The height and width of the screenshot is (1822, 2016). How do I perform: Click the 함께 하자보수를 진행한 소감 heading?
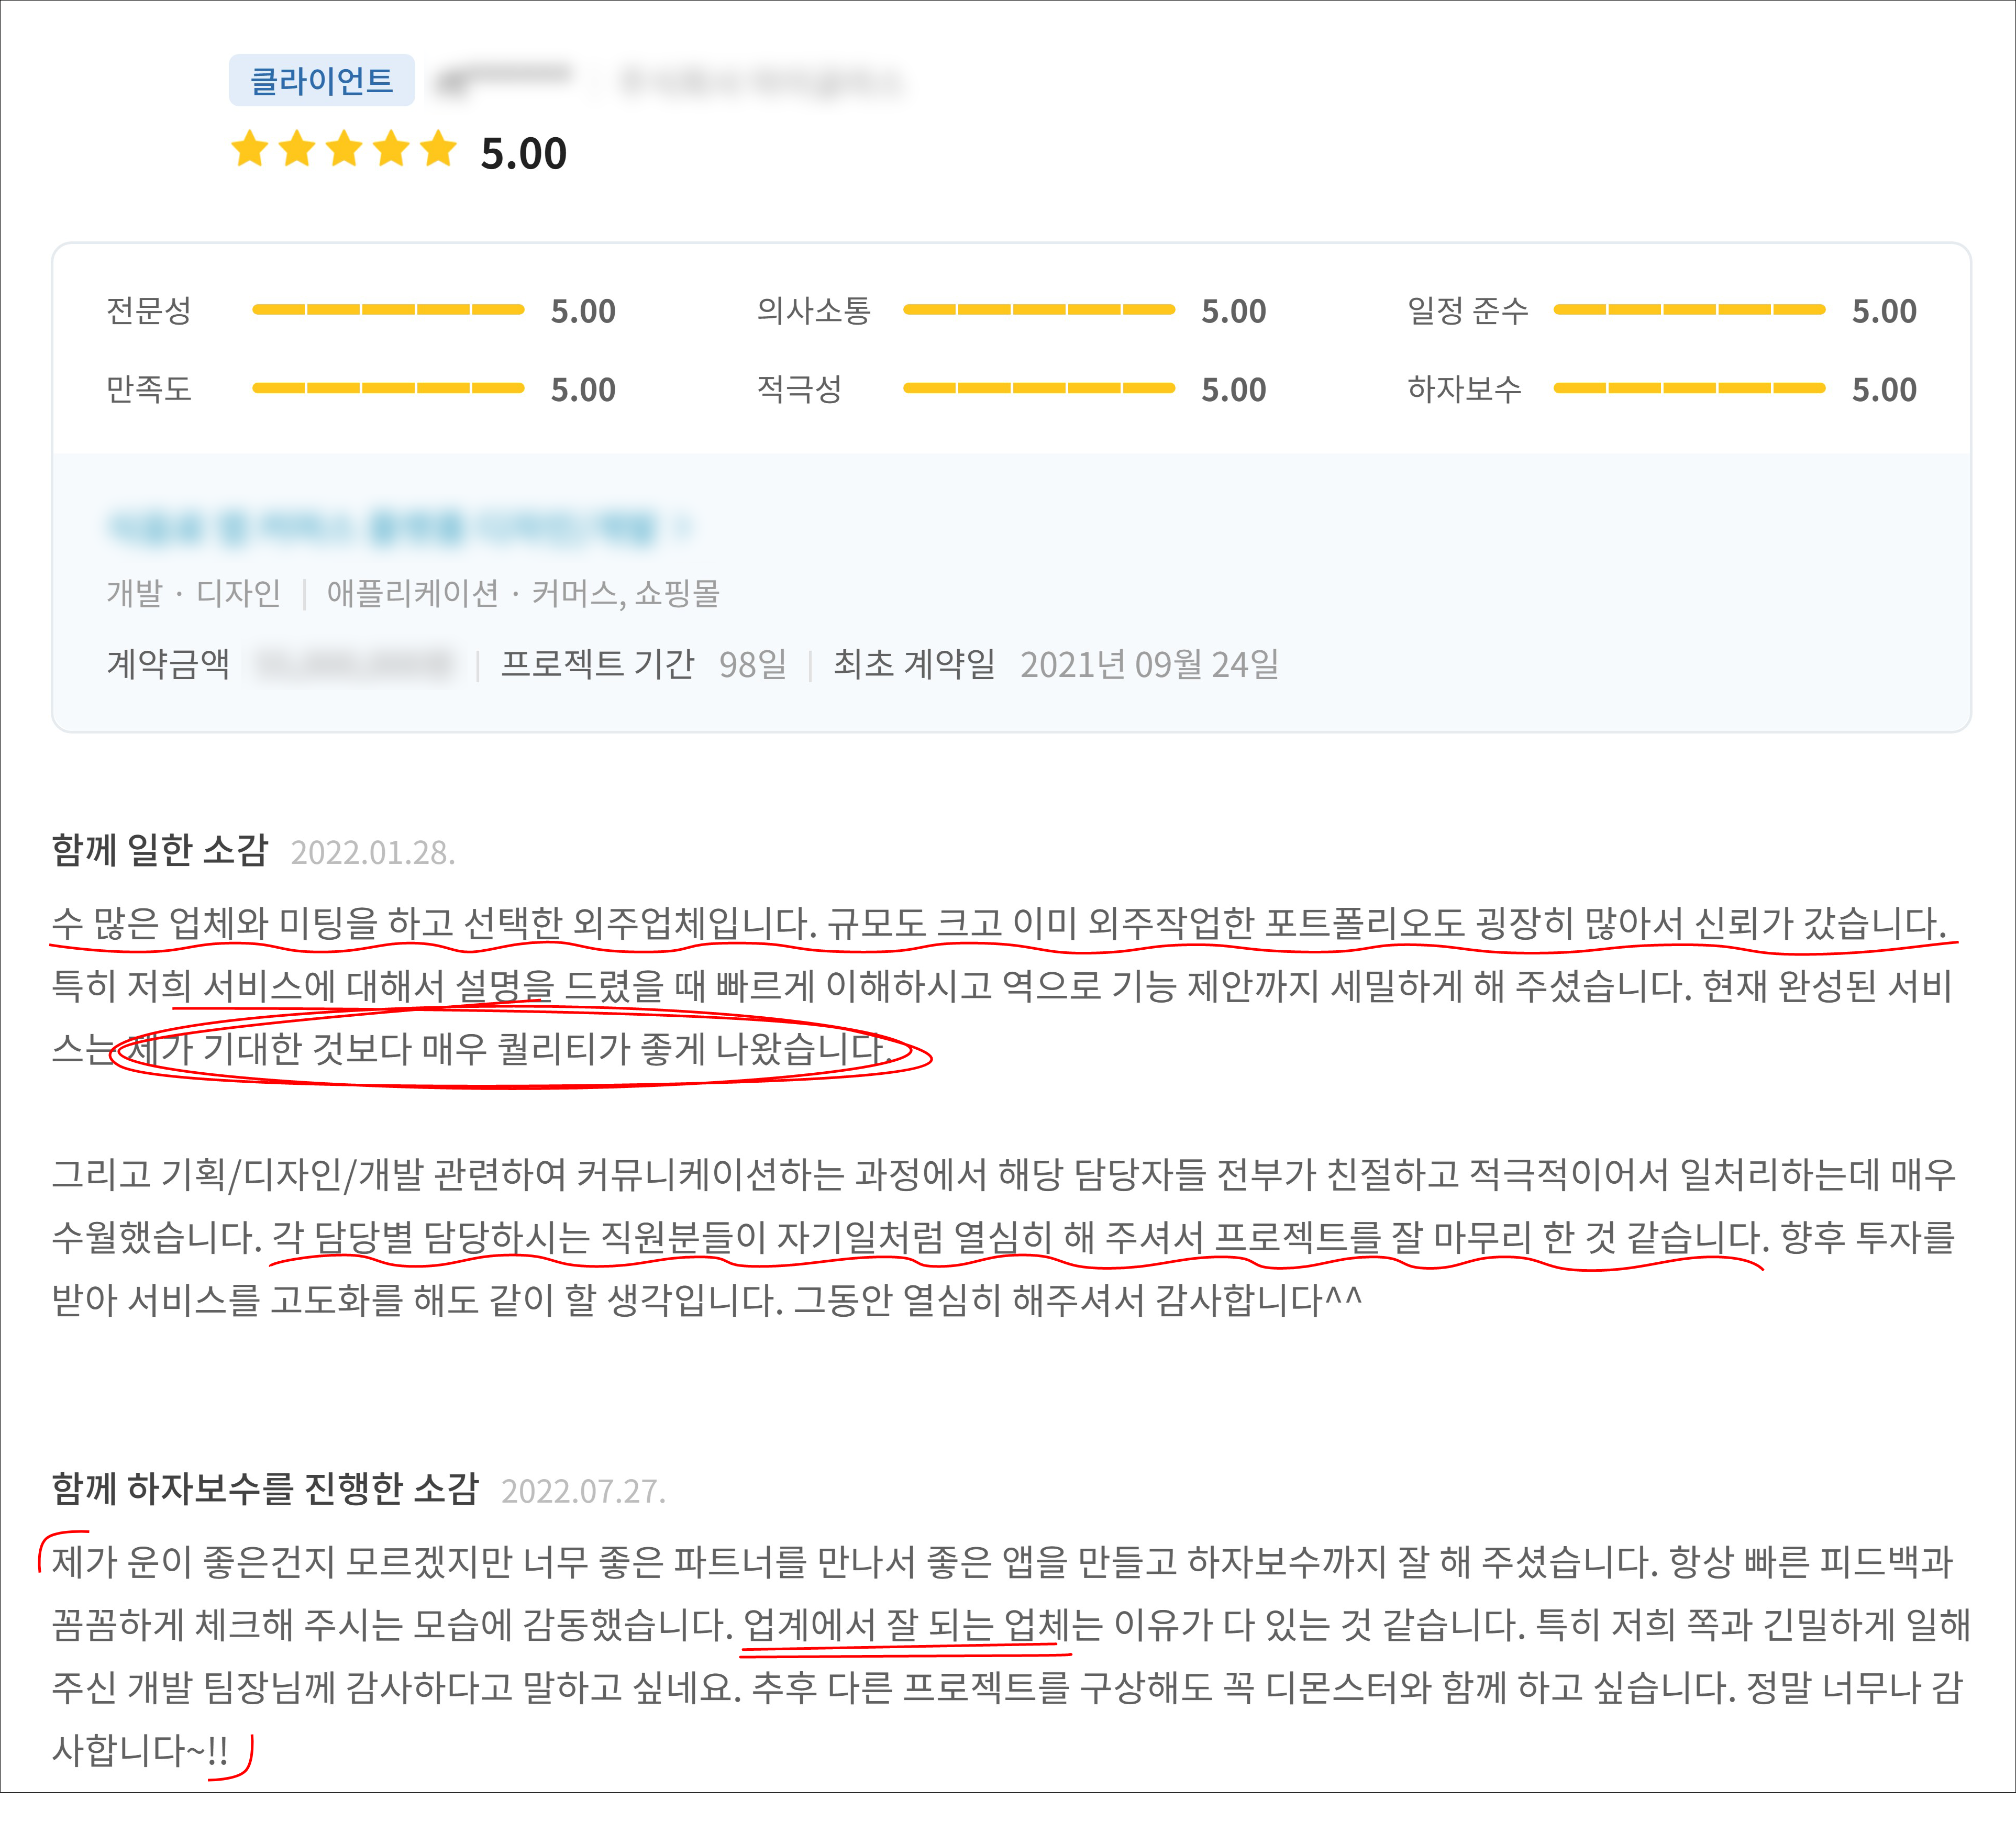(265, 1489)
